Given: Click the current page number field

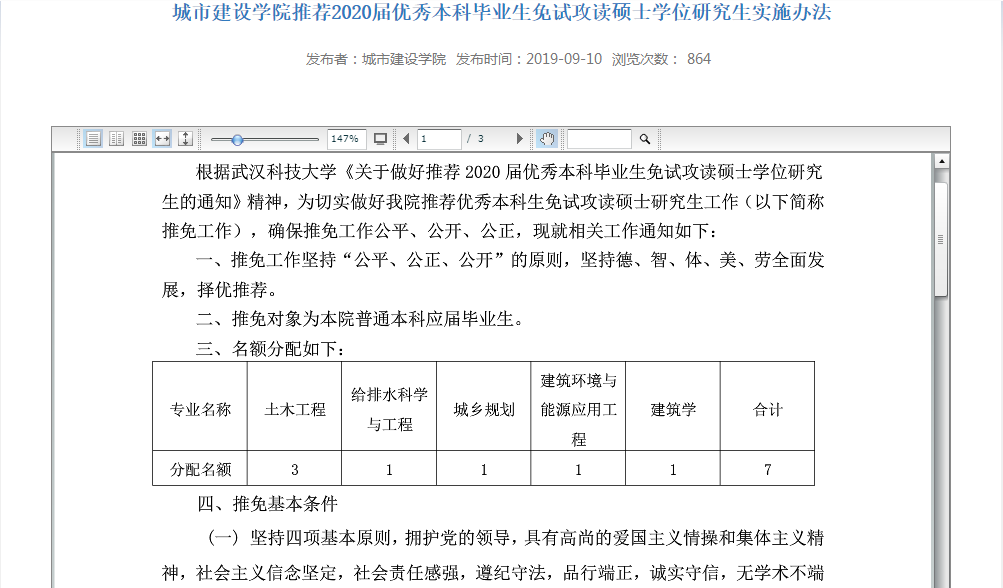Looking at the screenshot, I should pos(439,139).
